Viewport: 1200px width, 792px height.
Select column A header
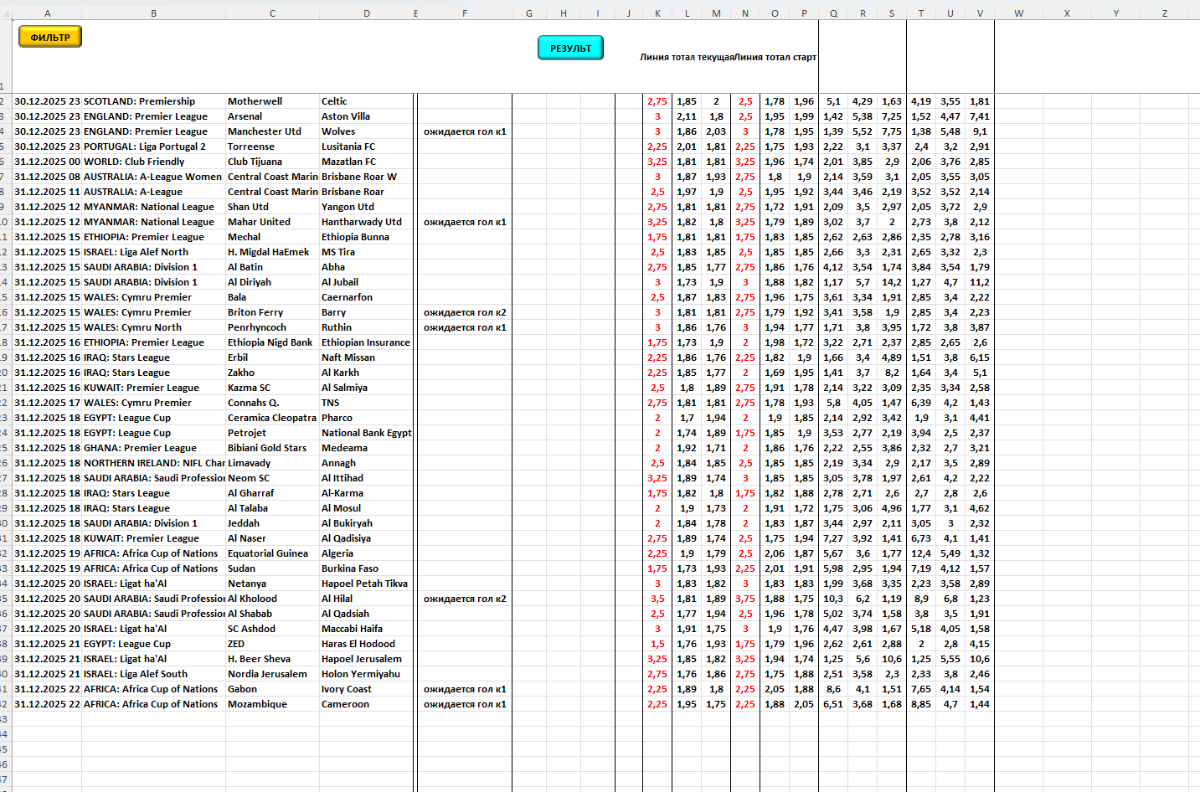coord(48,14)
